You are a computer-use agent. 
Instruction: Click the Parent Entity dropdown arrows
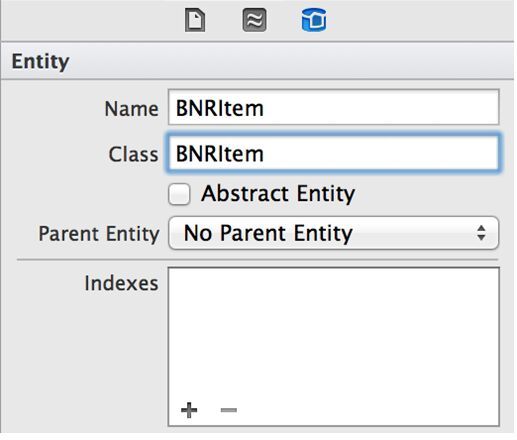[x=481, y=233]
